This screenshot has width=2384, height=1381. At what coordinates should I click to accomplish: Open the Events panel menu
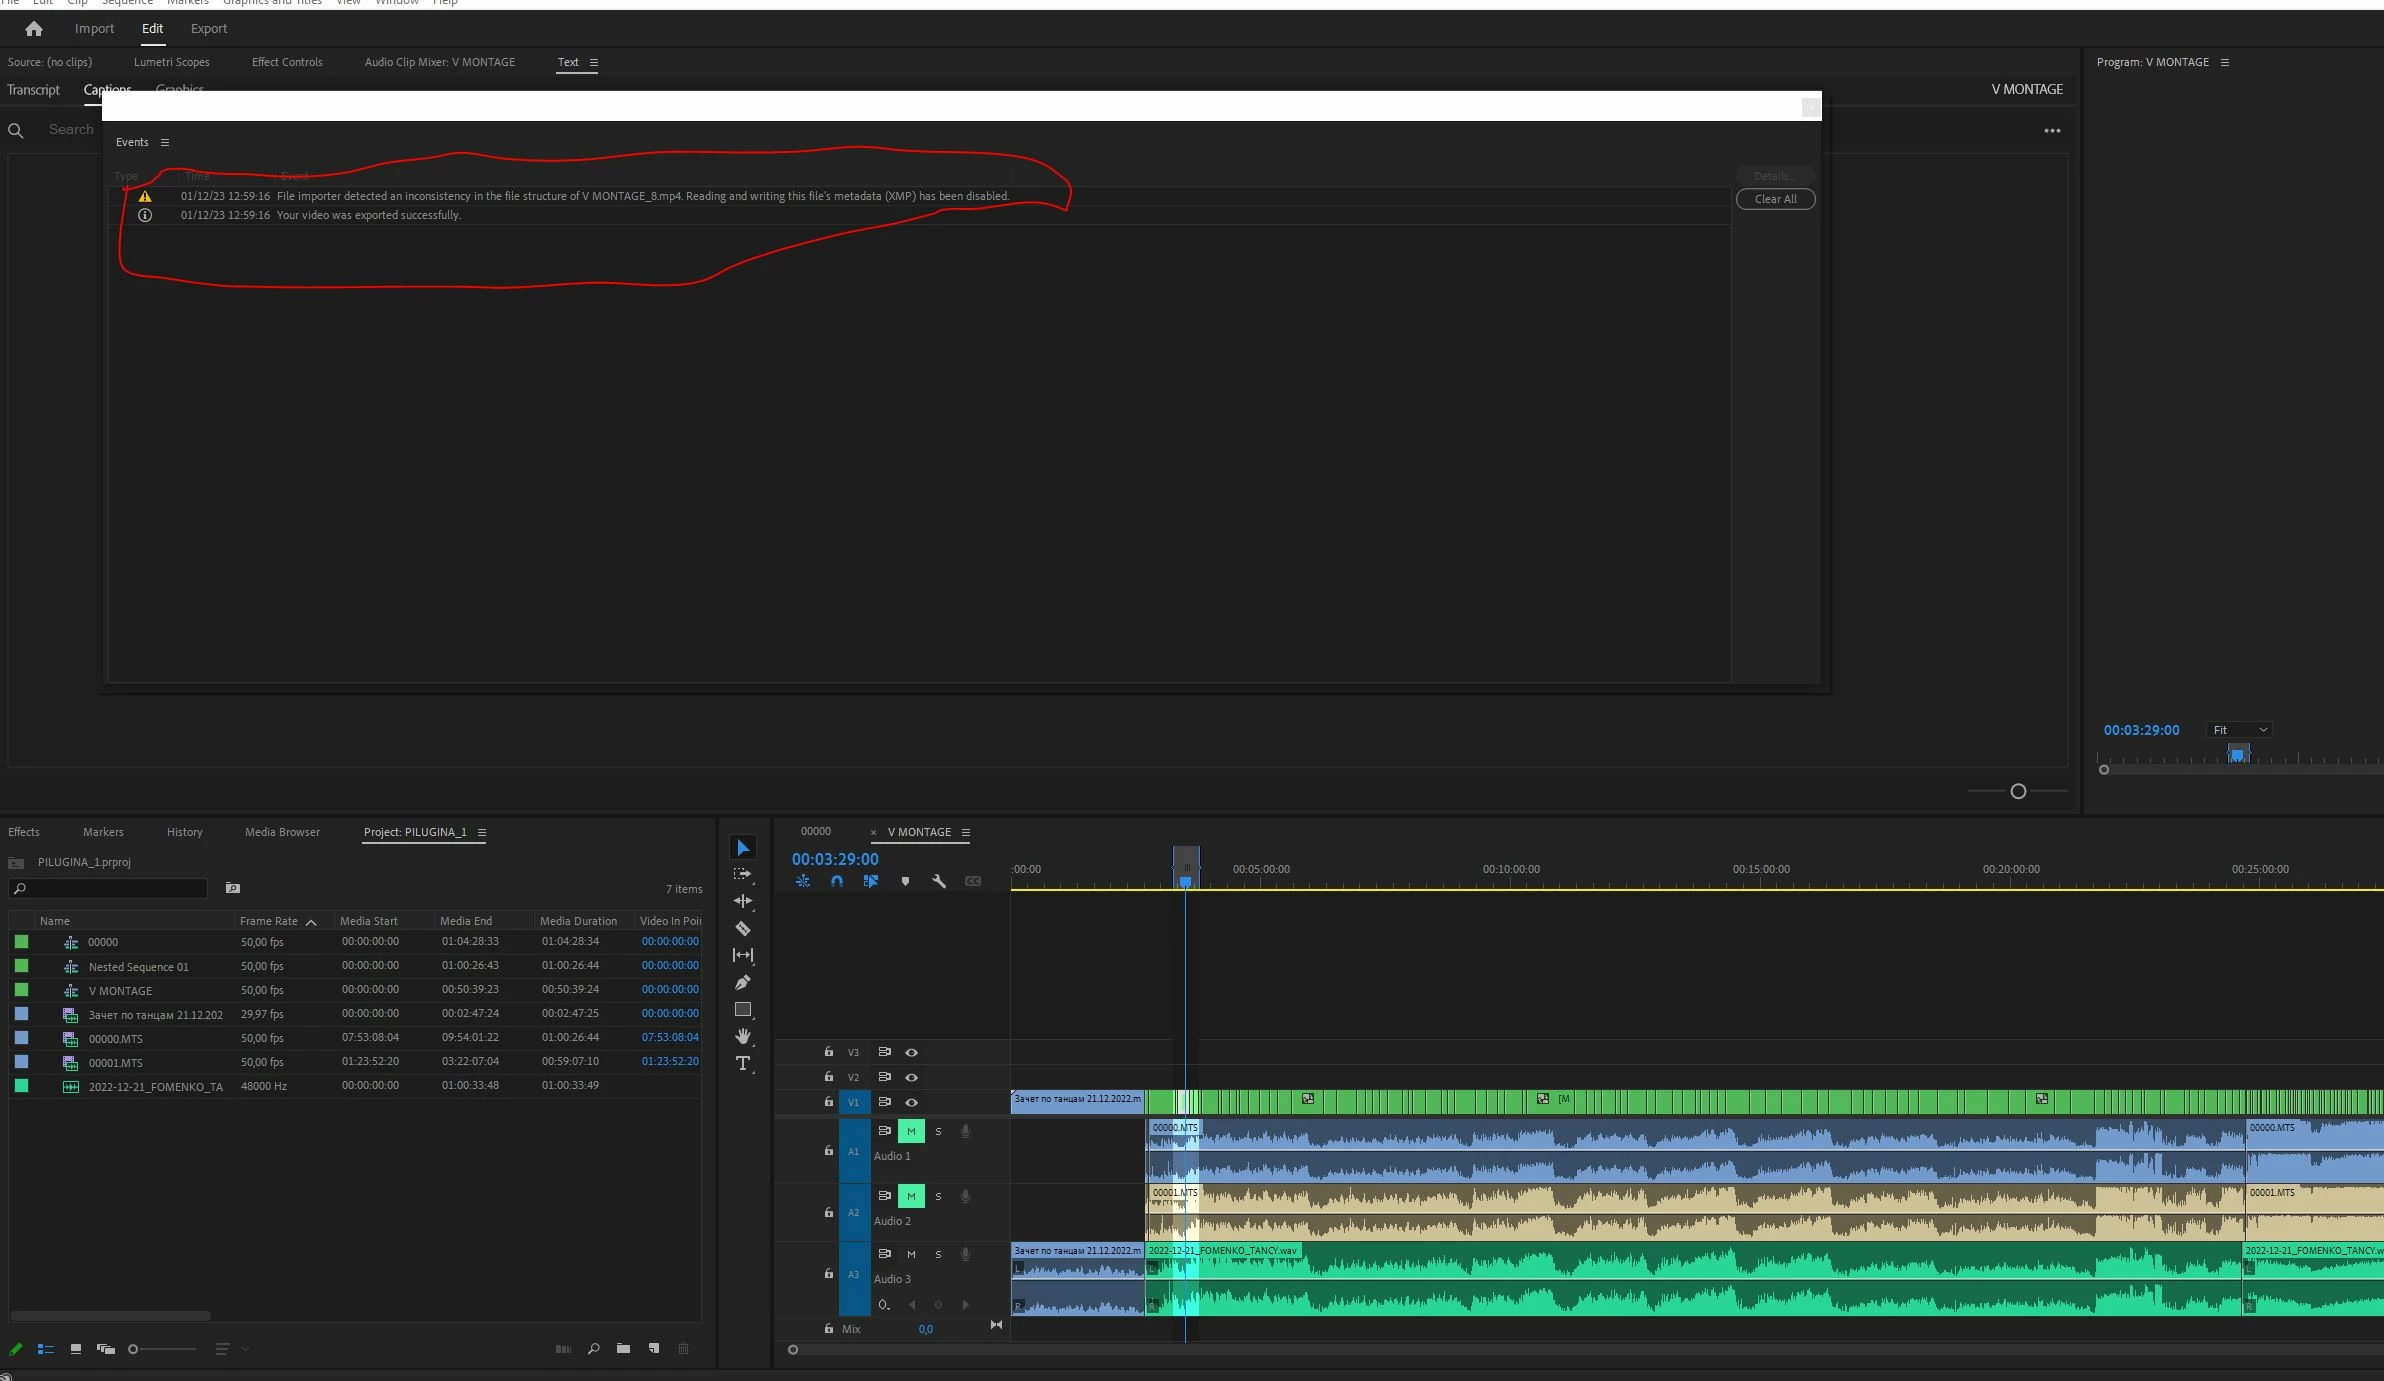pos(165,142)
